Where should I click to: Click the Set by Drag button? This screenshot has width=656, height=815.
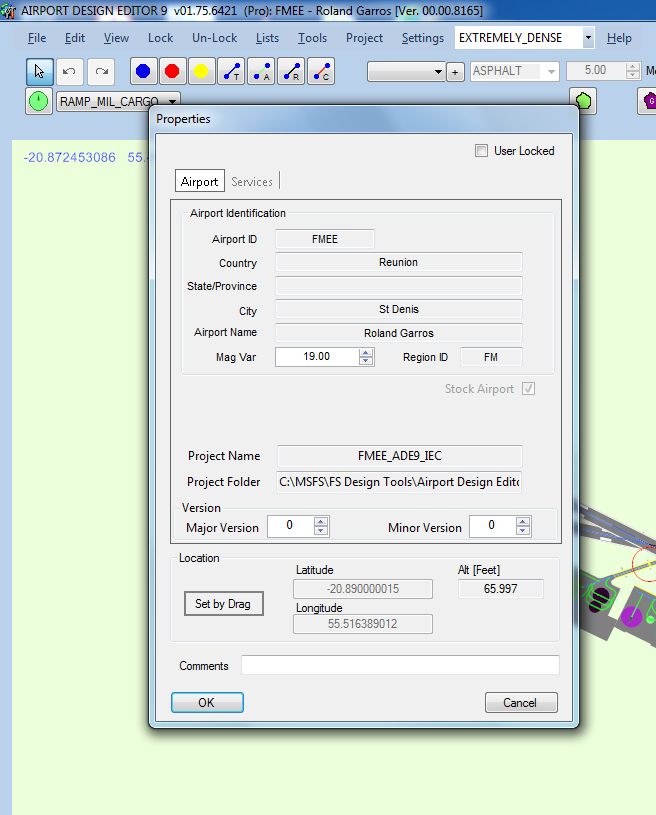coord(223,604)
